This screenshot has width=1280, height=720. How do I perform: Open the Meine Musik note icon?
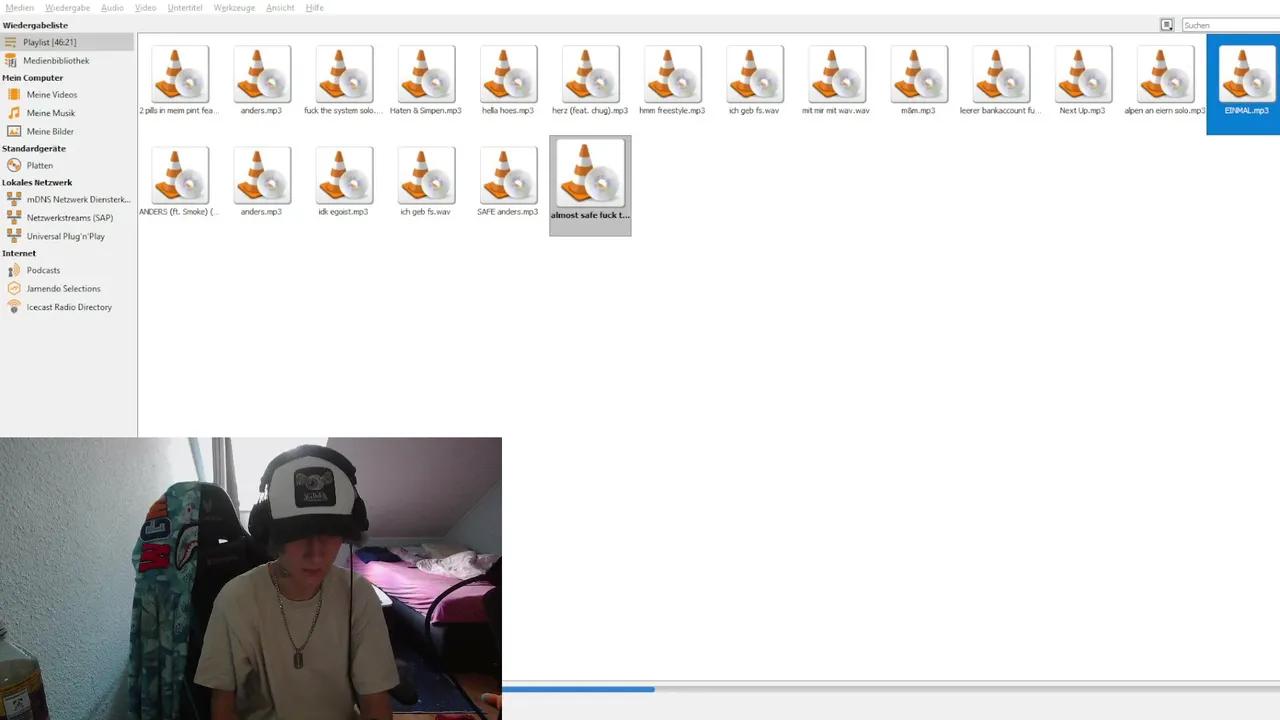(14, 113)
